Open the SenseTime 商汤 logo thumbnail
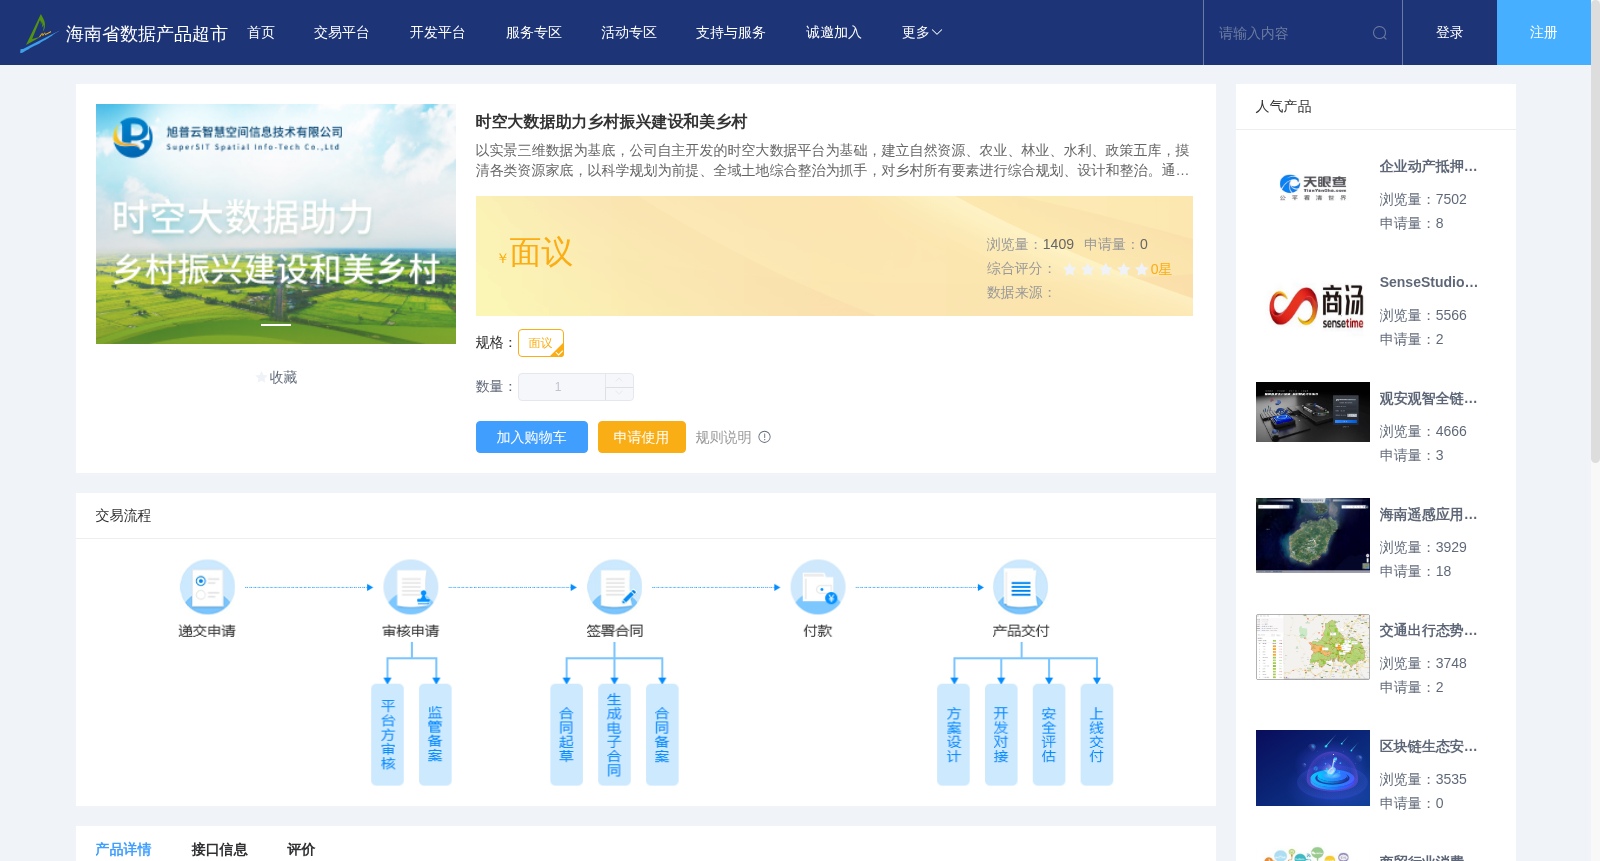This screenshot has width=1600, height=861. click(x=1313, y=304)
